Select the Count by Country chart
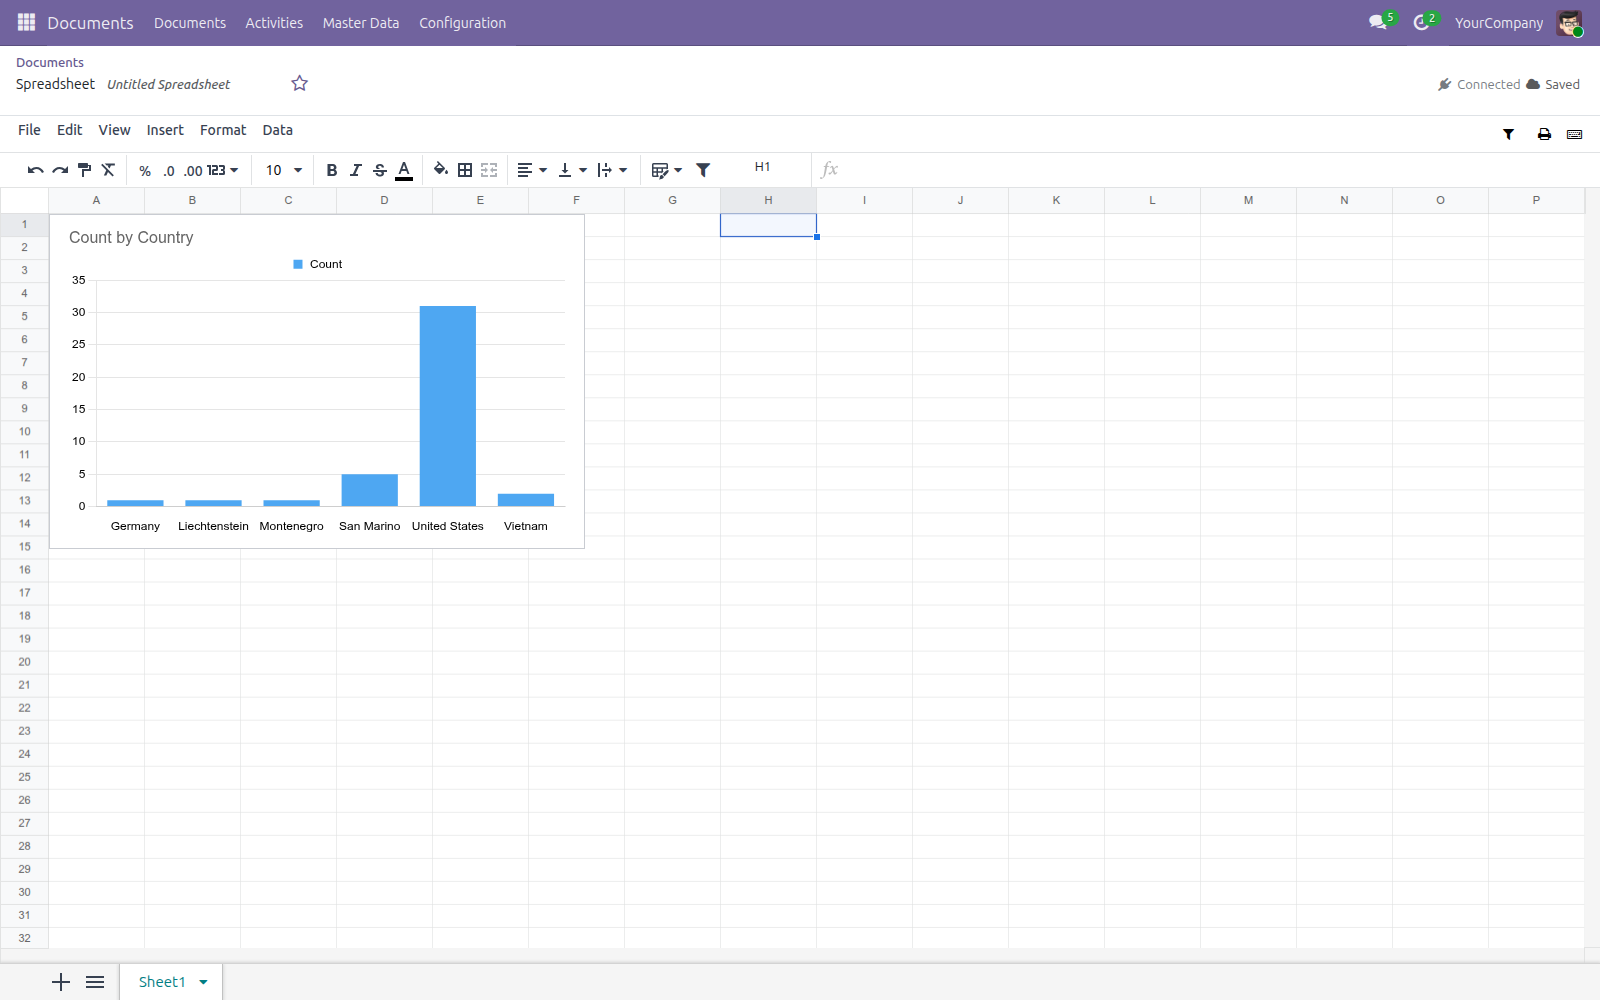 317,381
